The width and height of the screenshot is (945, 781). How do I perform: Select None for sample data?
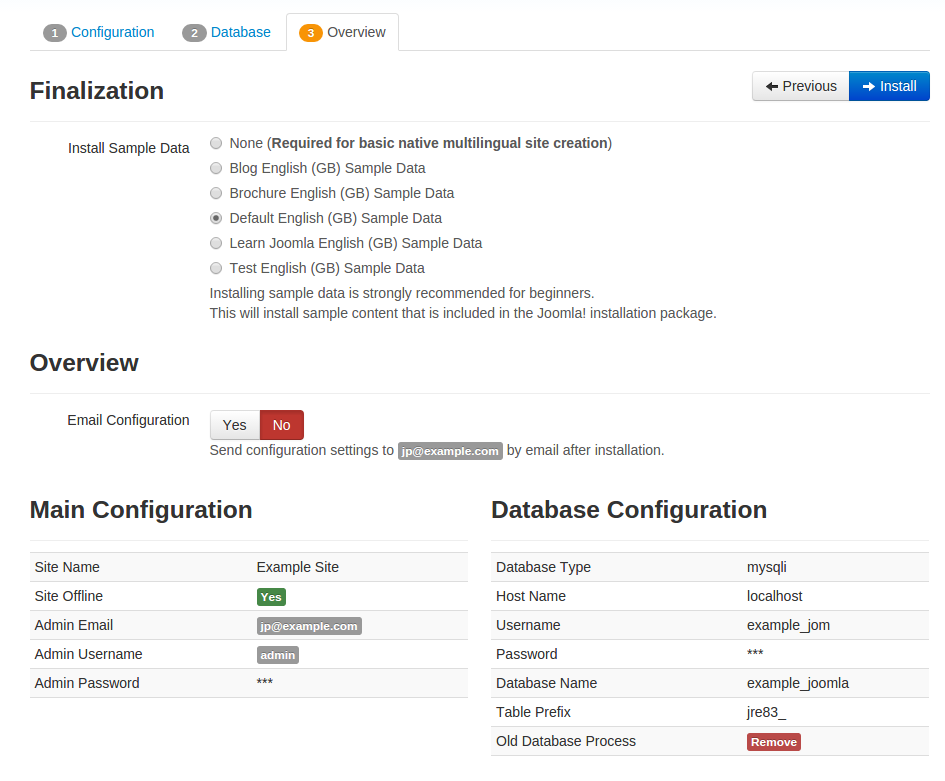216,143
